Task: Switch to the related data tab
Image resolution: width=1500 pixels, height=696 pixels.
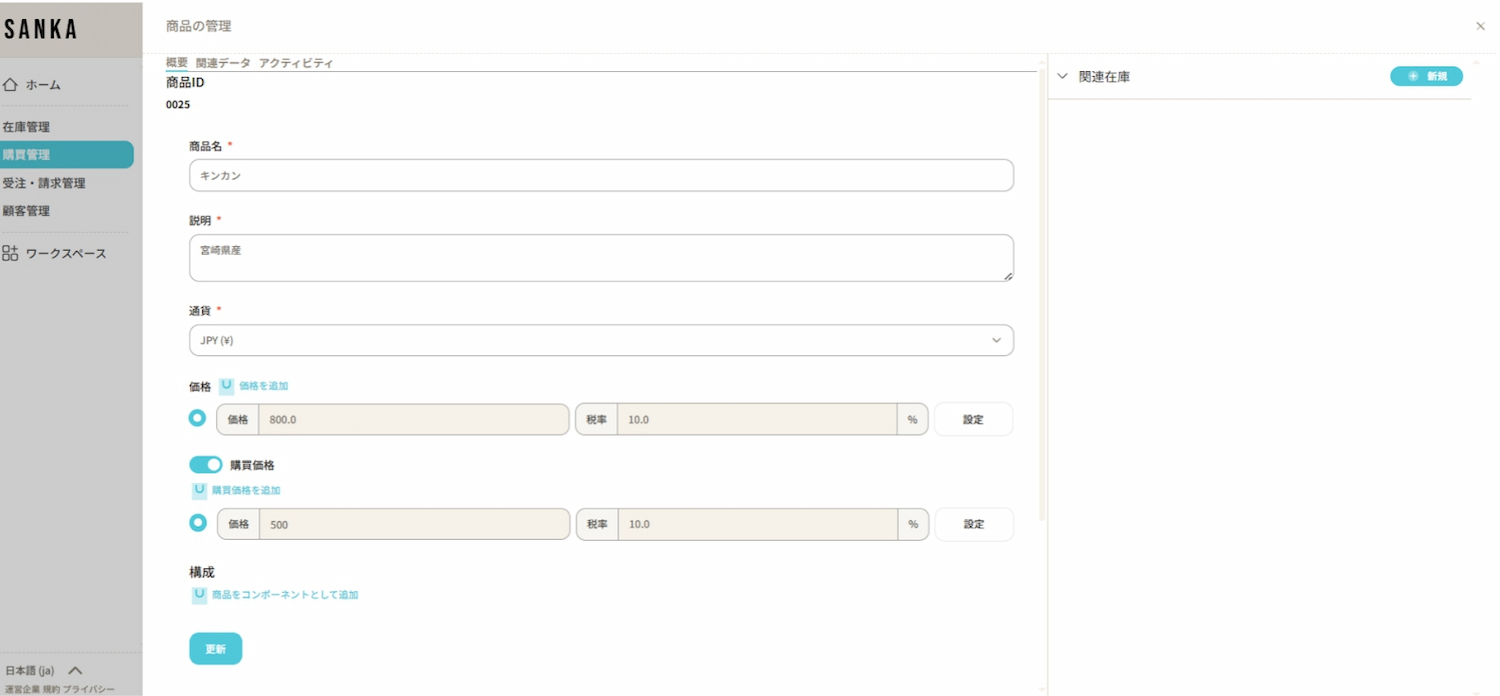Action: 223,63
